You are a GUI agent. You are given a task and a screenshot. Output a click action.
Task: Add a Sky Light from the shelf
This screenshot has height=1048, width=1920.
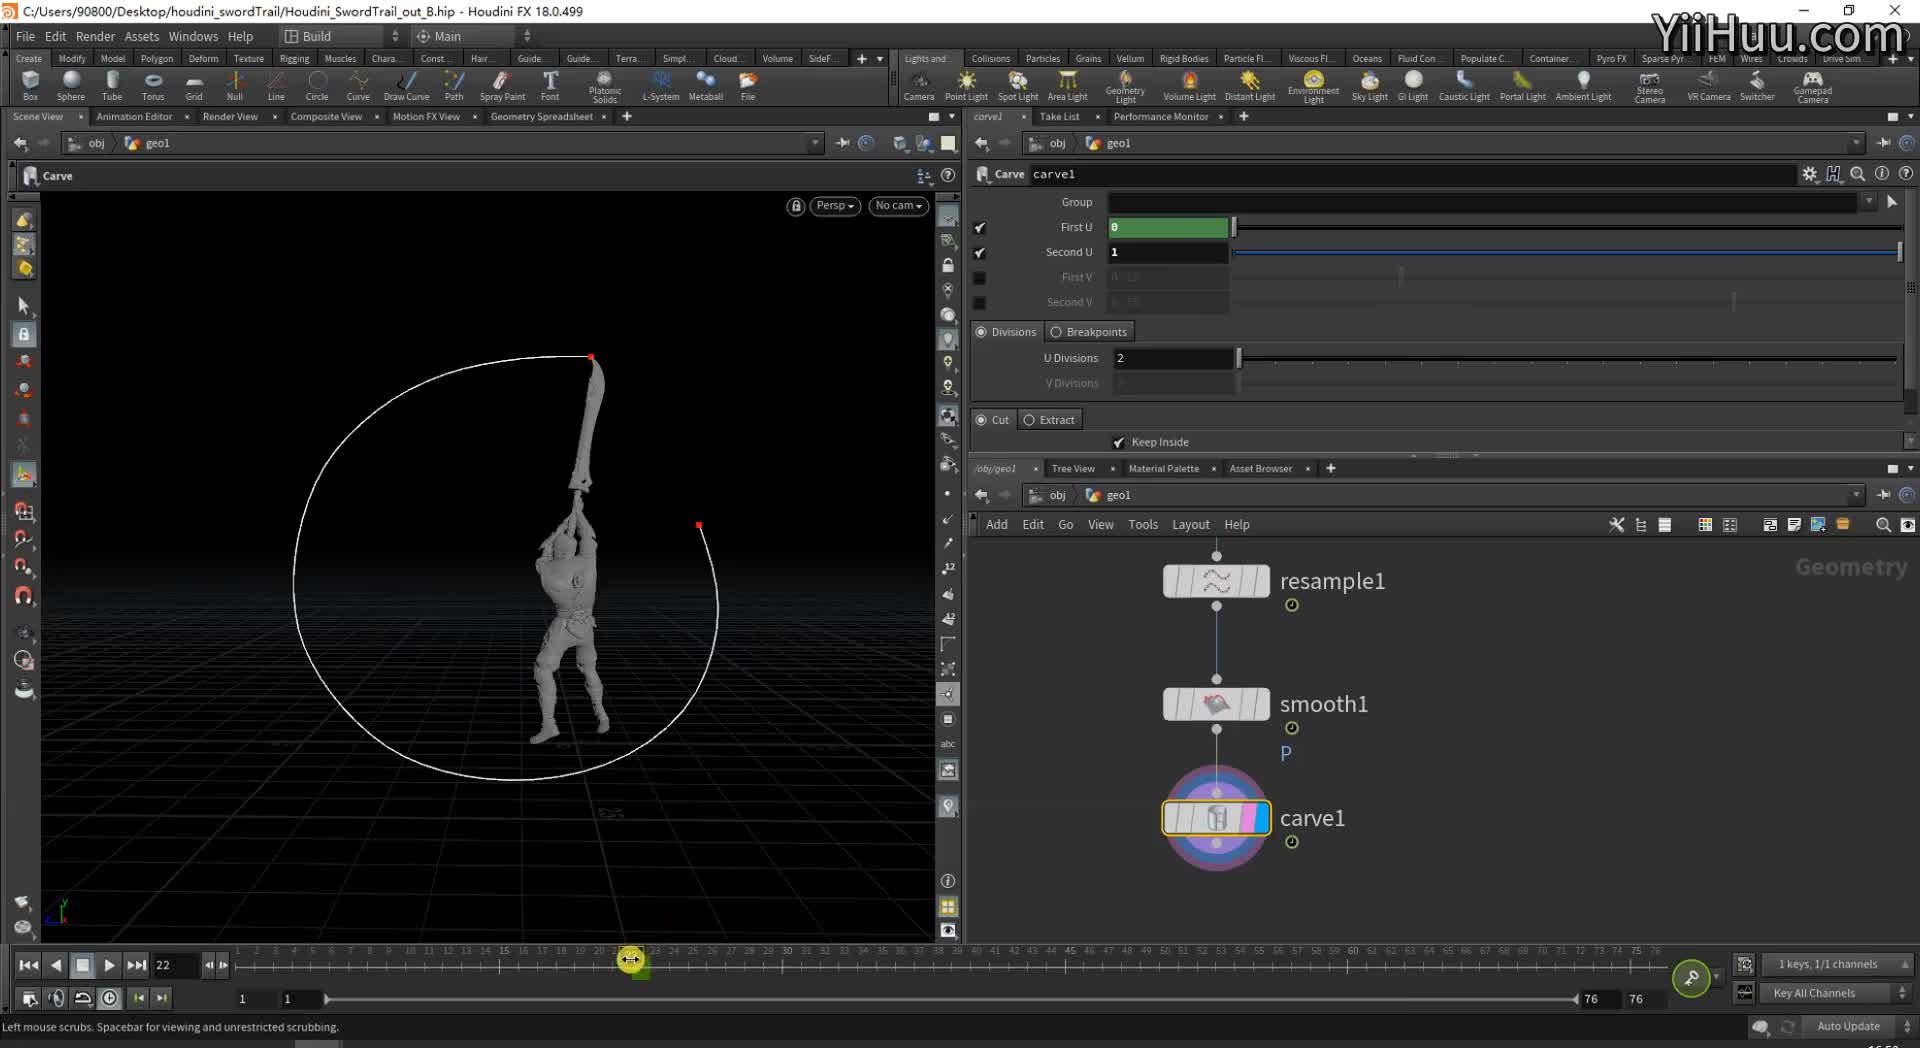click(x=1370, y=85)
